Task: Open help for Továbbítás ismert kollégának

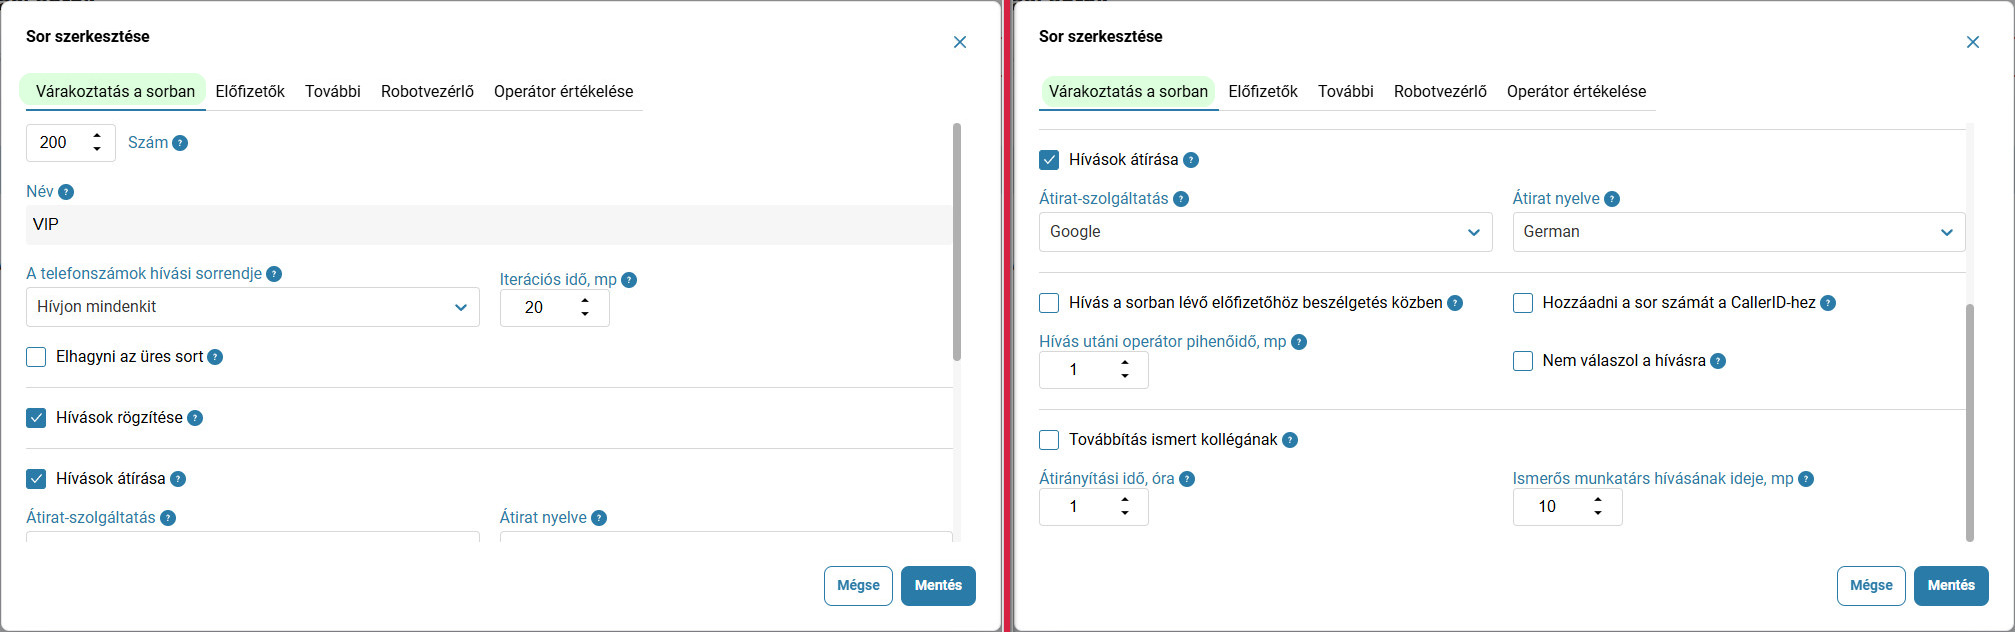Action: (1290, 440)
